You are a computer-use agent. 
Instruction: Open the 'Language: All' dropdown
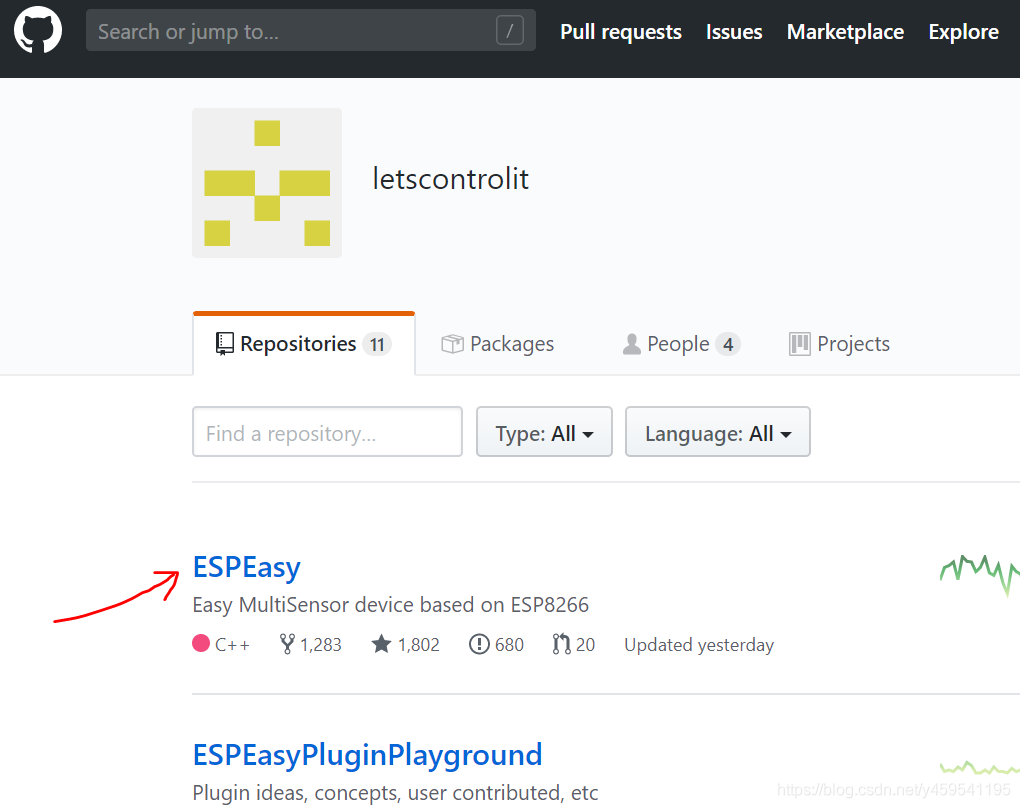718,432
